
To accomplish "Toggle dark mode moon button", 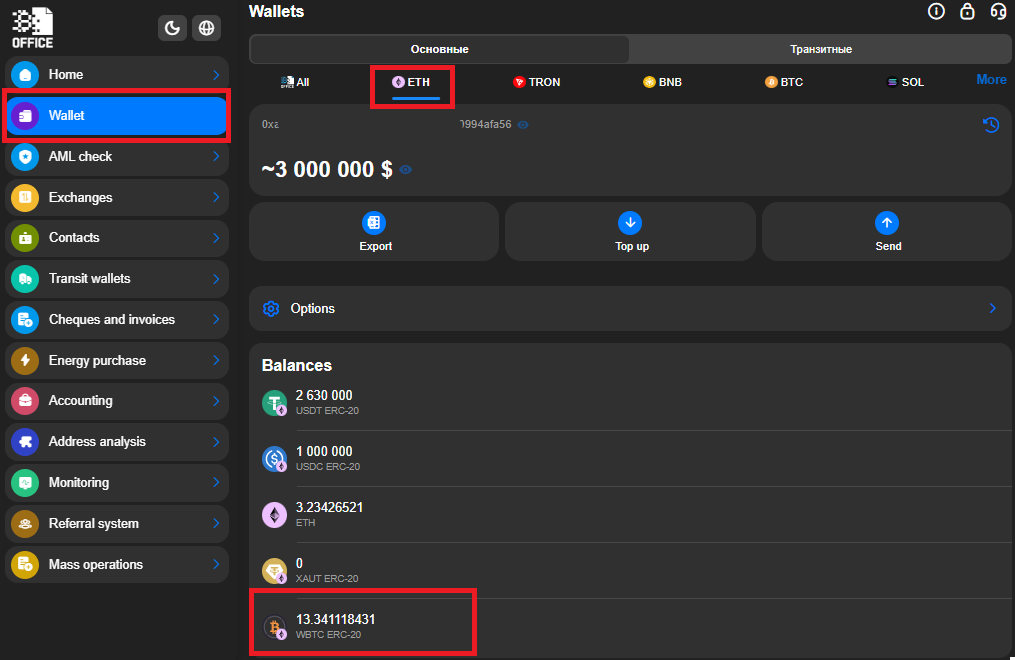I will (172, 28).
